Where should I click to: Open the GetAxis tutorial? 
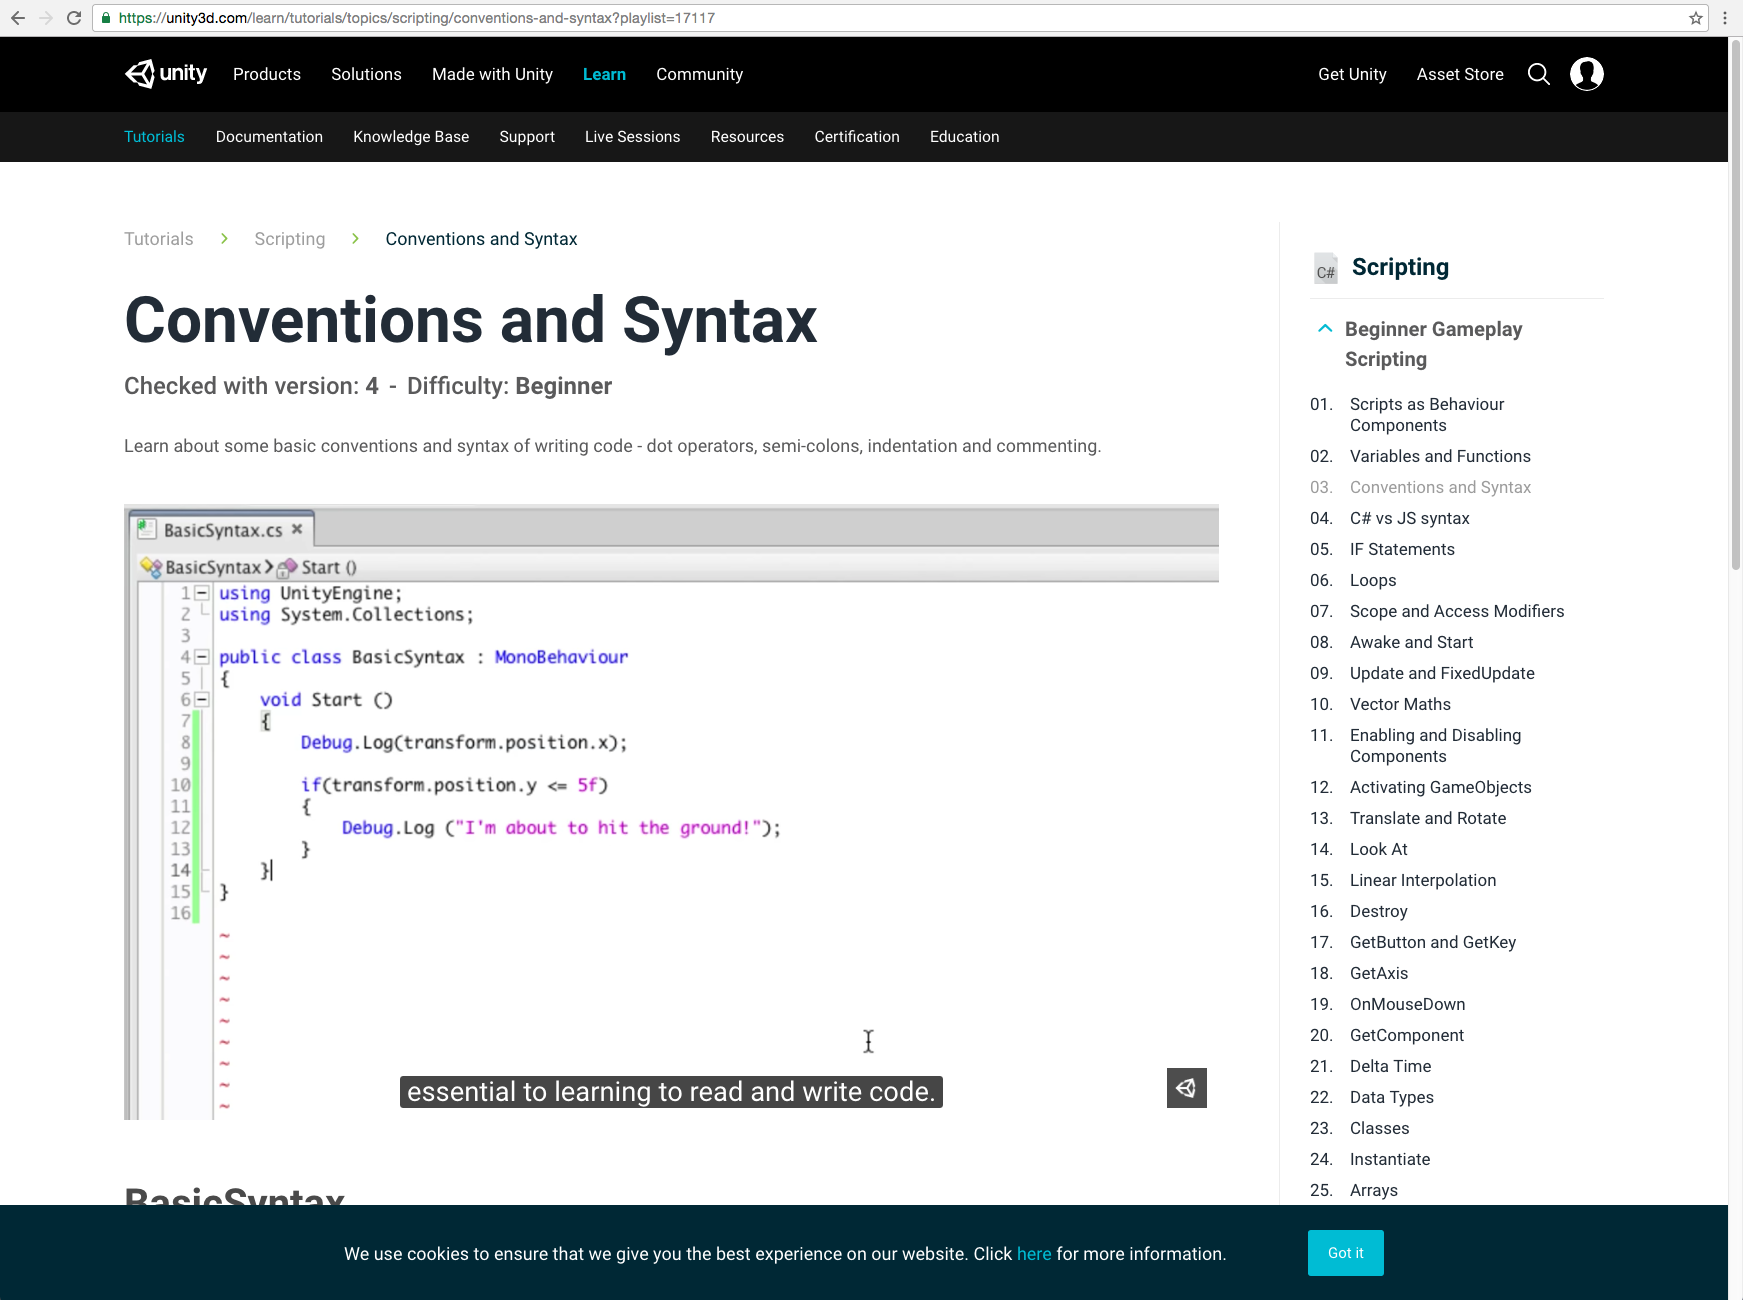coord(1379,973)
